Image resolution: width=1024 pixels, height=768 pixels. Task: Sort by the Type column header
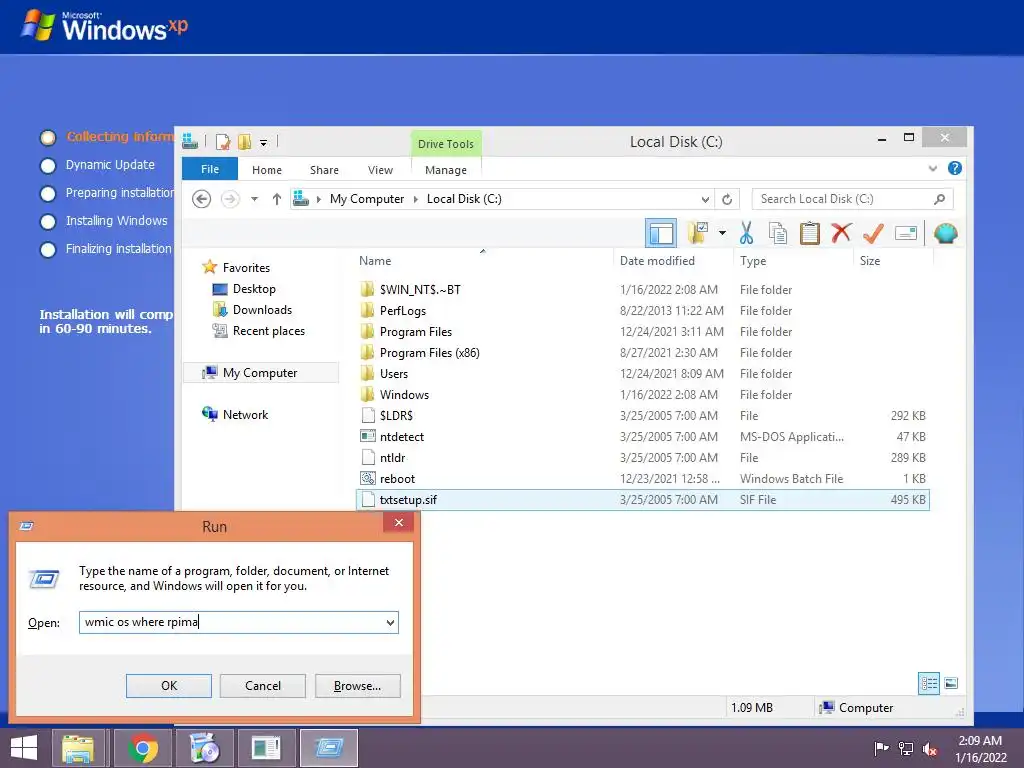click(753, 261)
